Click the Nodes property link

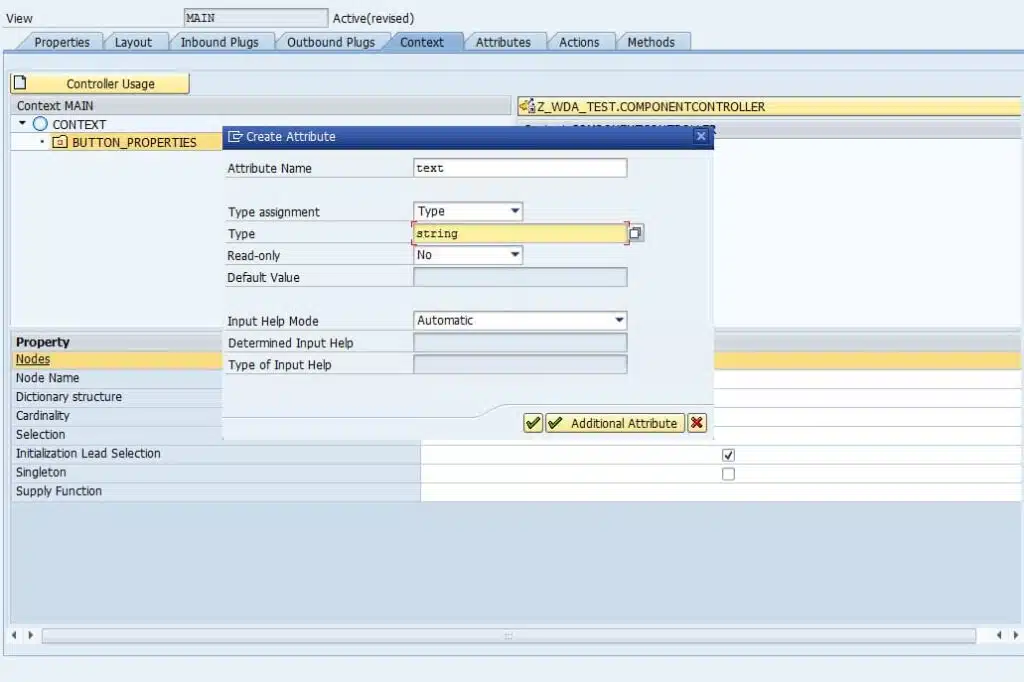33,359
